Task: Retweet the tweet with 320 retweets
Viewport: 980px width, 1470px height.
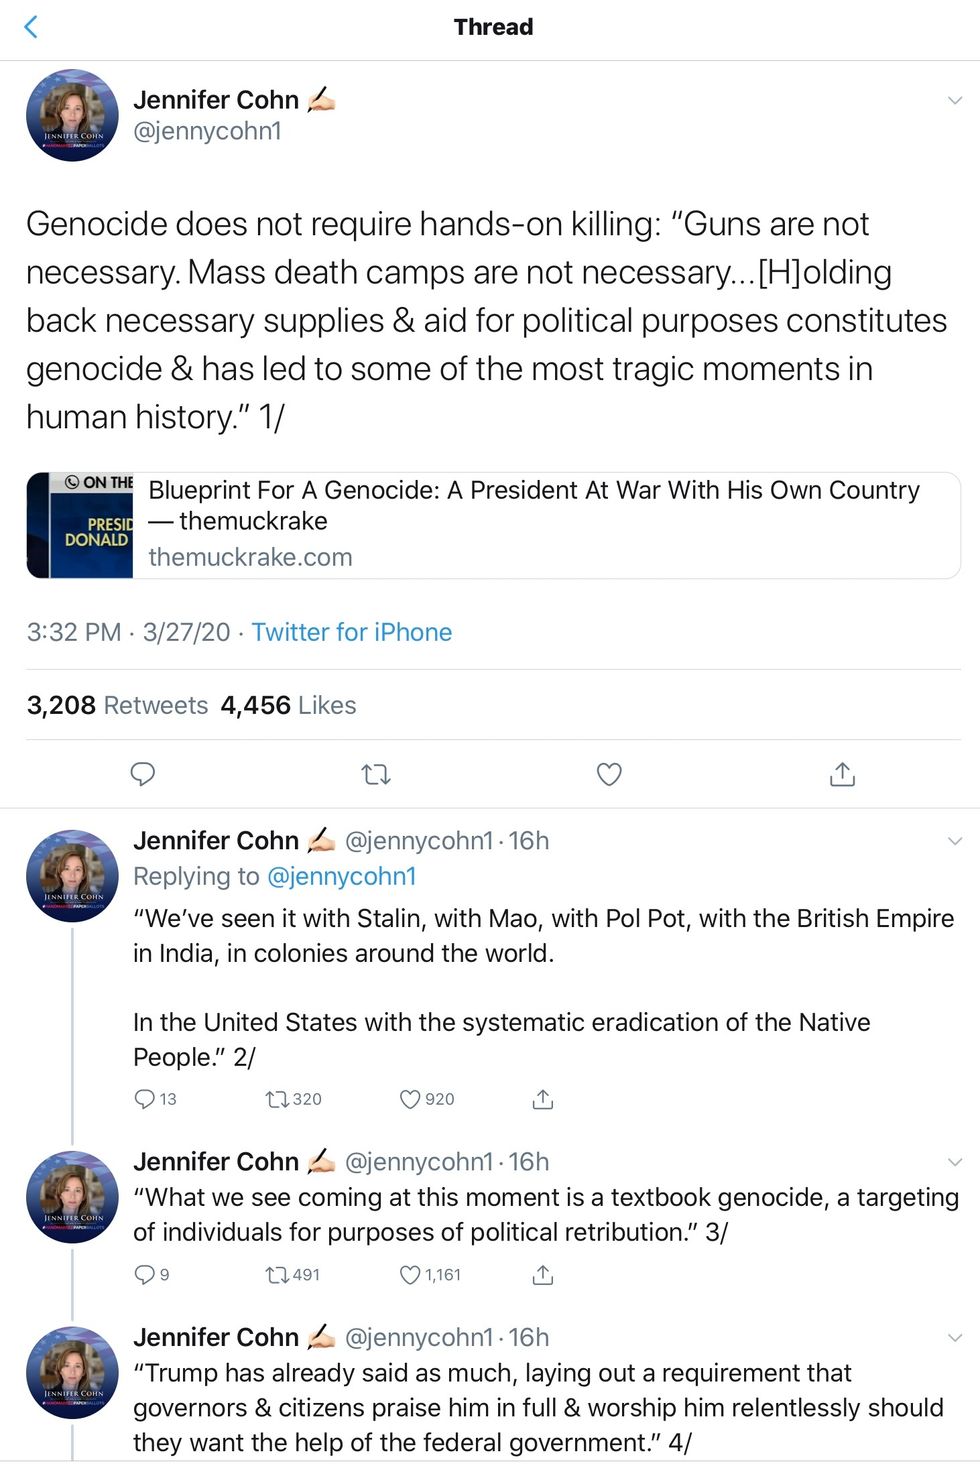Action: (277, 1099)
